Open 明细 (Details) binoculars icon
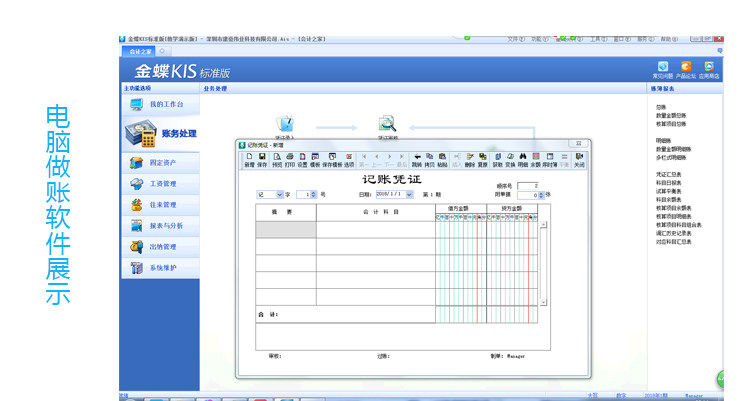 [523, 160]
